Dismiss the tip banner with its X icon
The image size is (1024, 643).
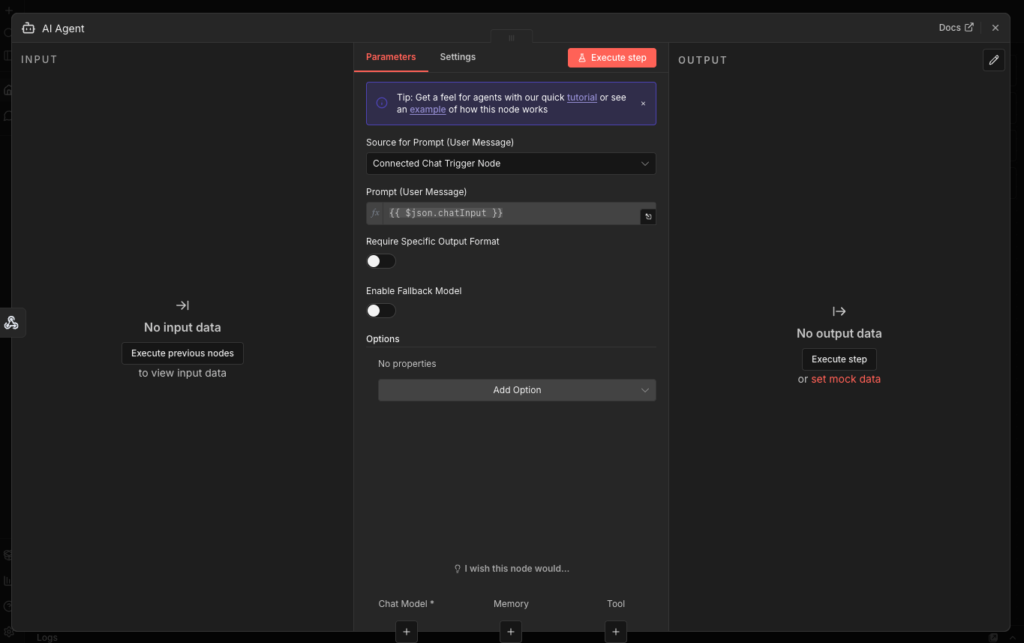pos(643,103)
